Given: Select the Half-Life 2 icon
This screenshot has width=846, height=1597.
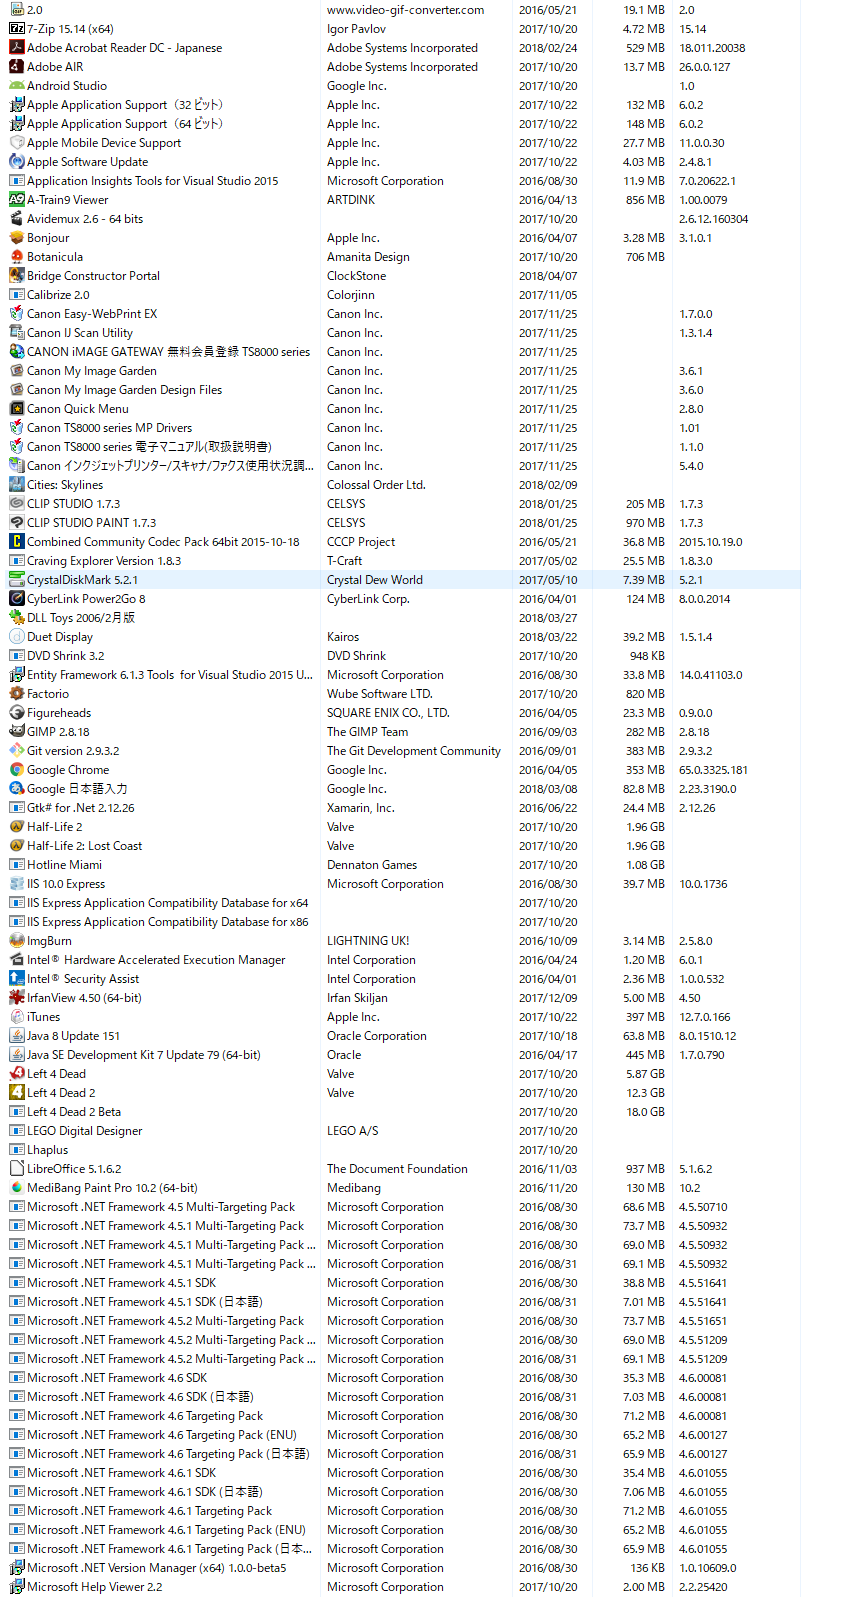Looking at the screenshot, I should pyautogui.click(x=16, y=826).
